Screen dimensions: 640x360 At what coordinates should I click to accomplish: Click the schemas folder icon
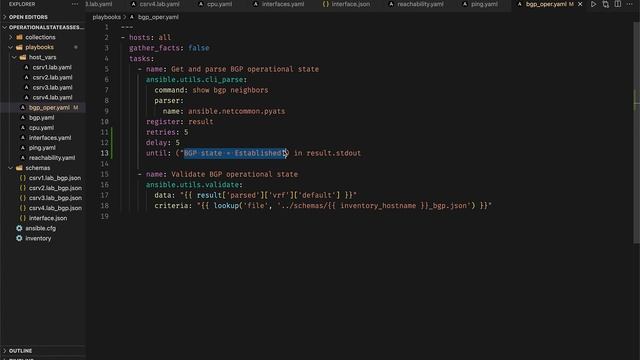pos(19,168)
